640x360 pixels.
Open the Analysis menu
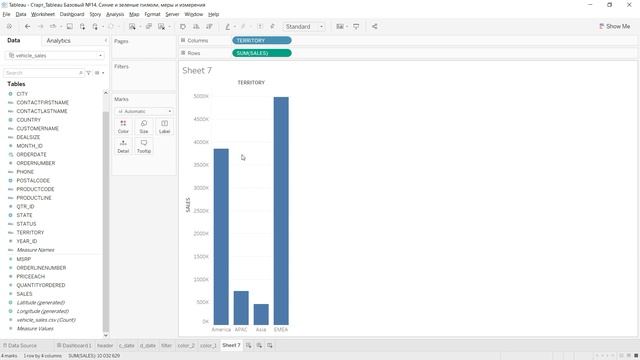tap(115, 14)
